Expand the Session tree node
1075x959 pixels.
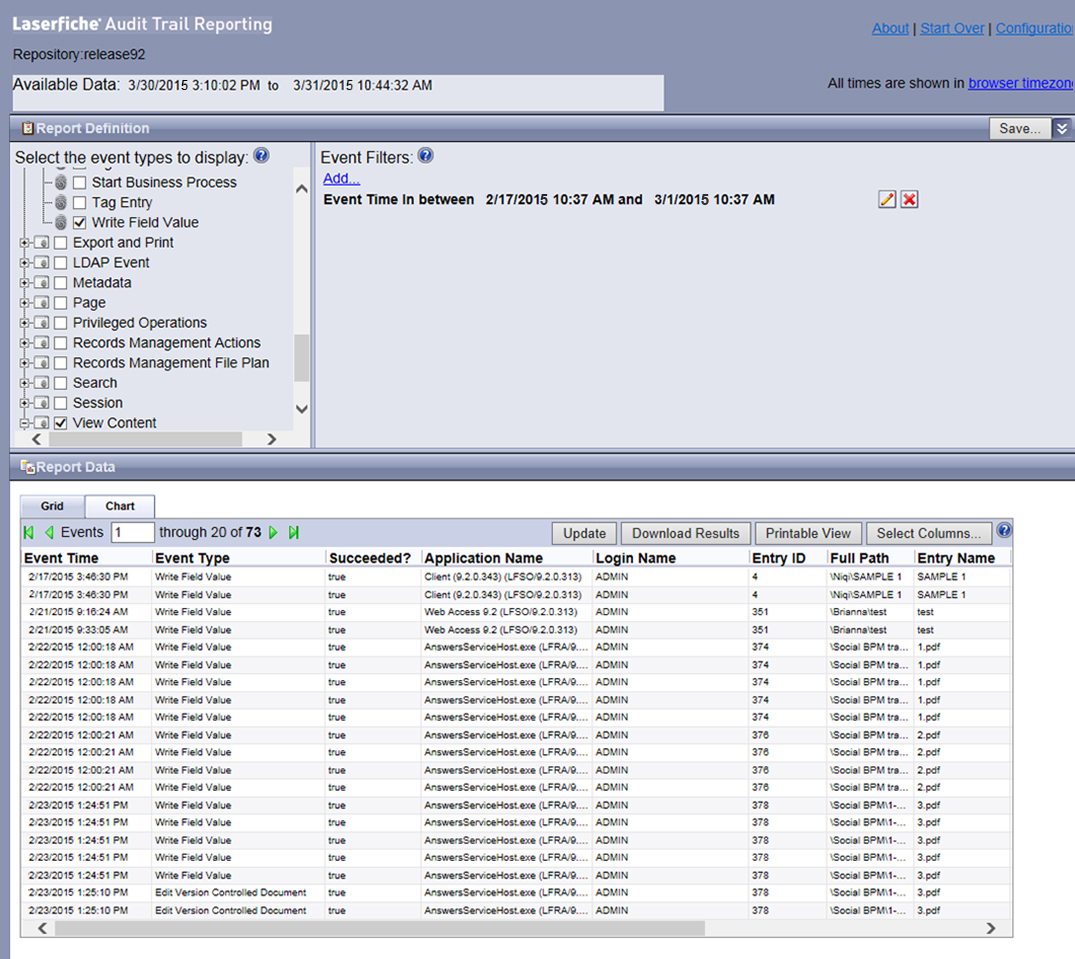click(25, 403)
